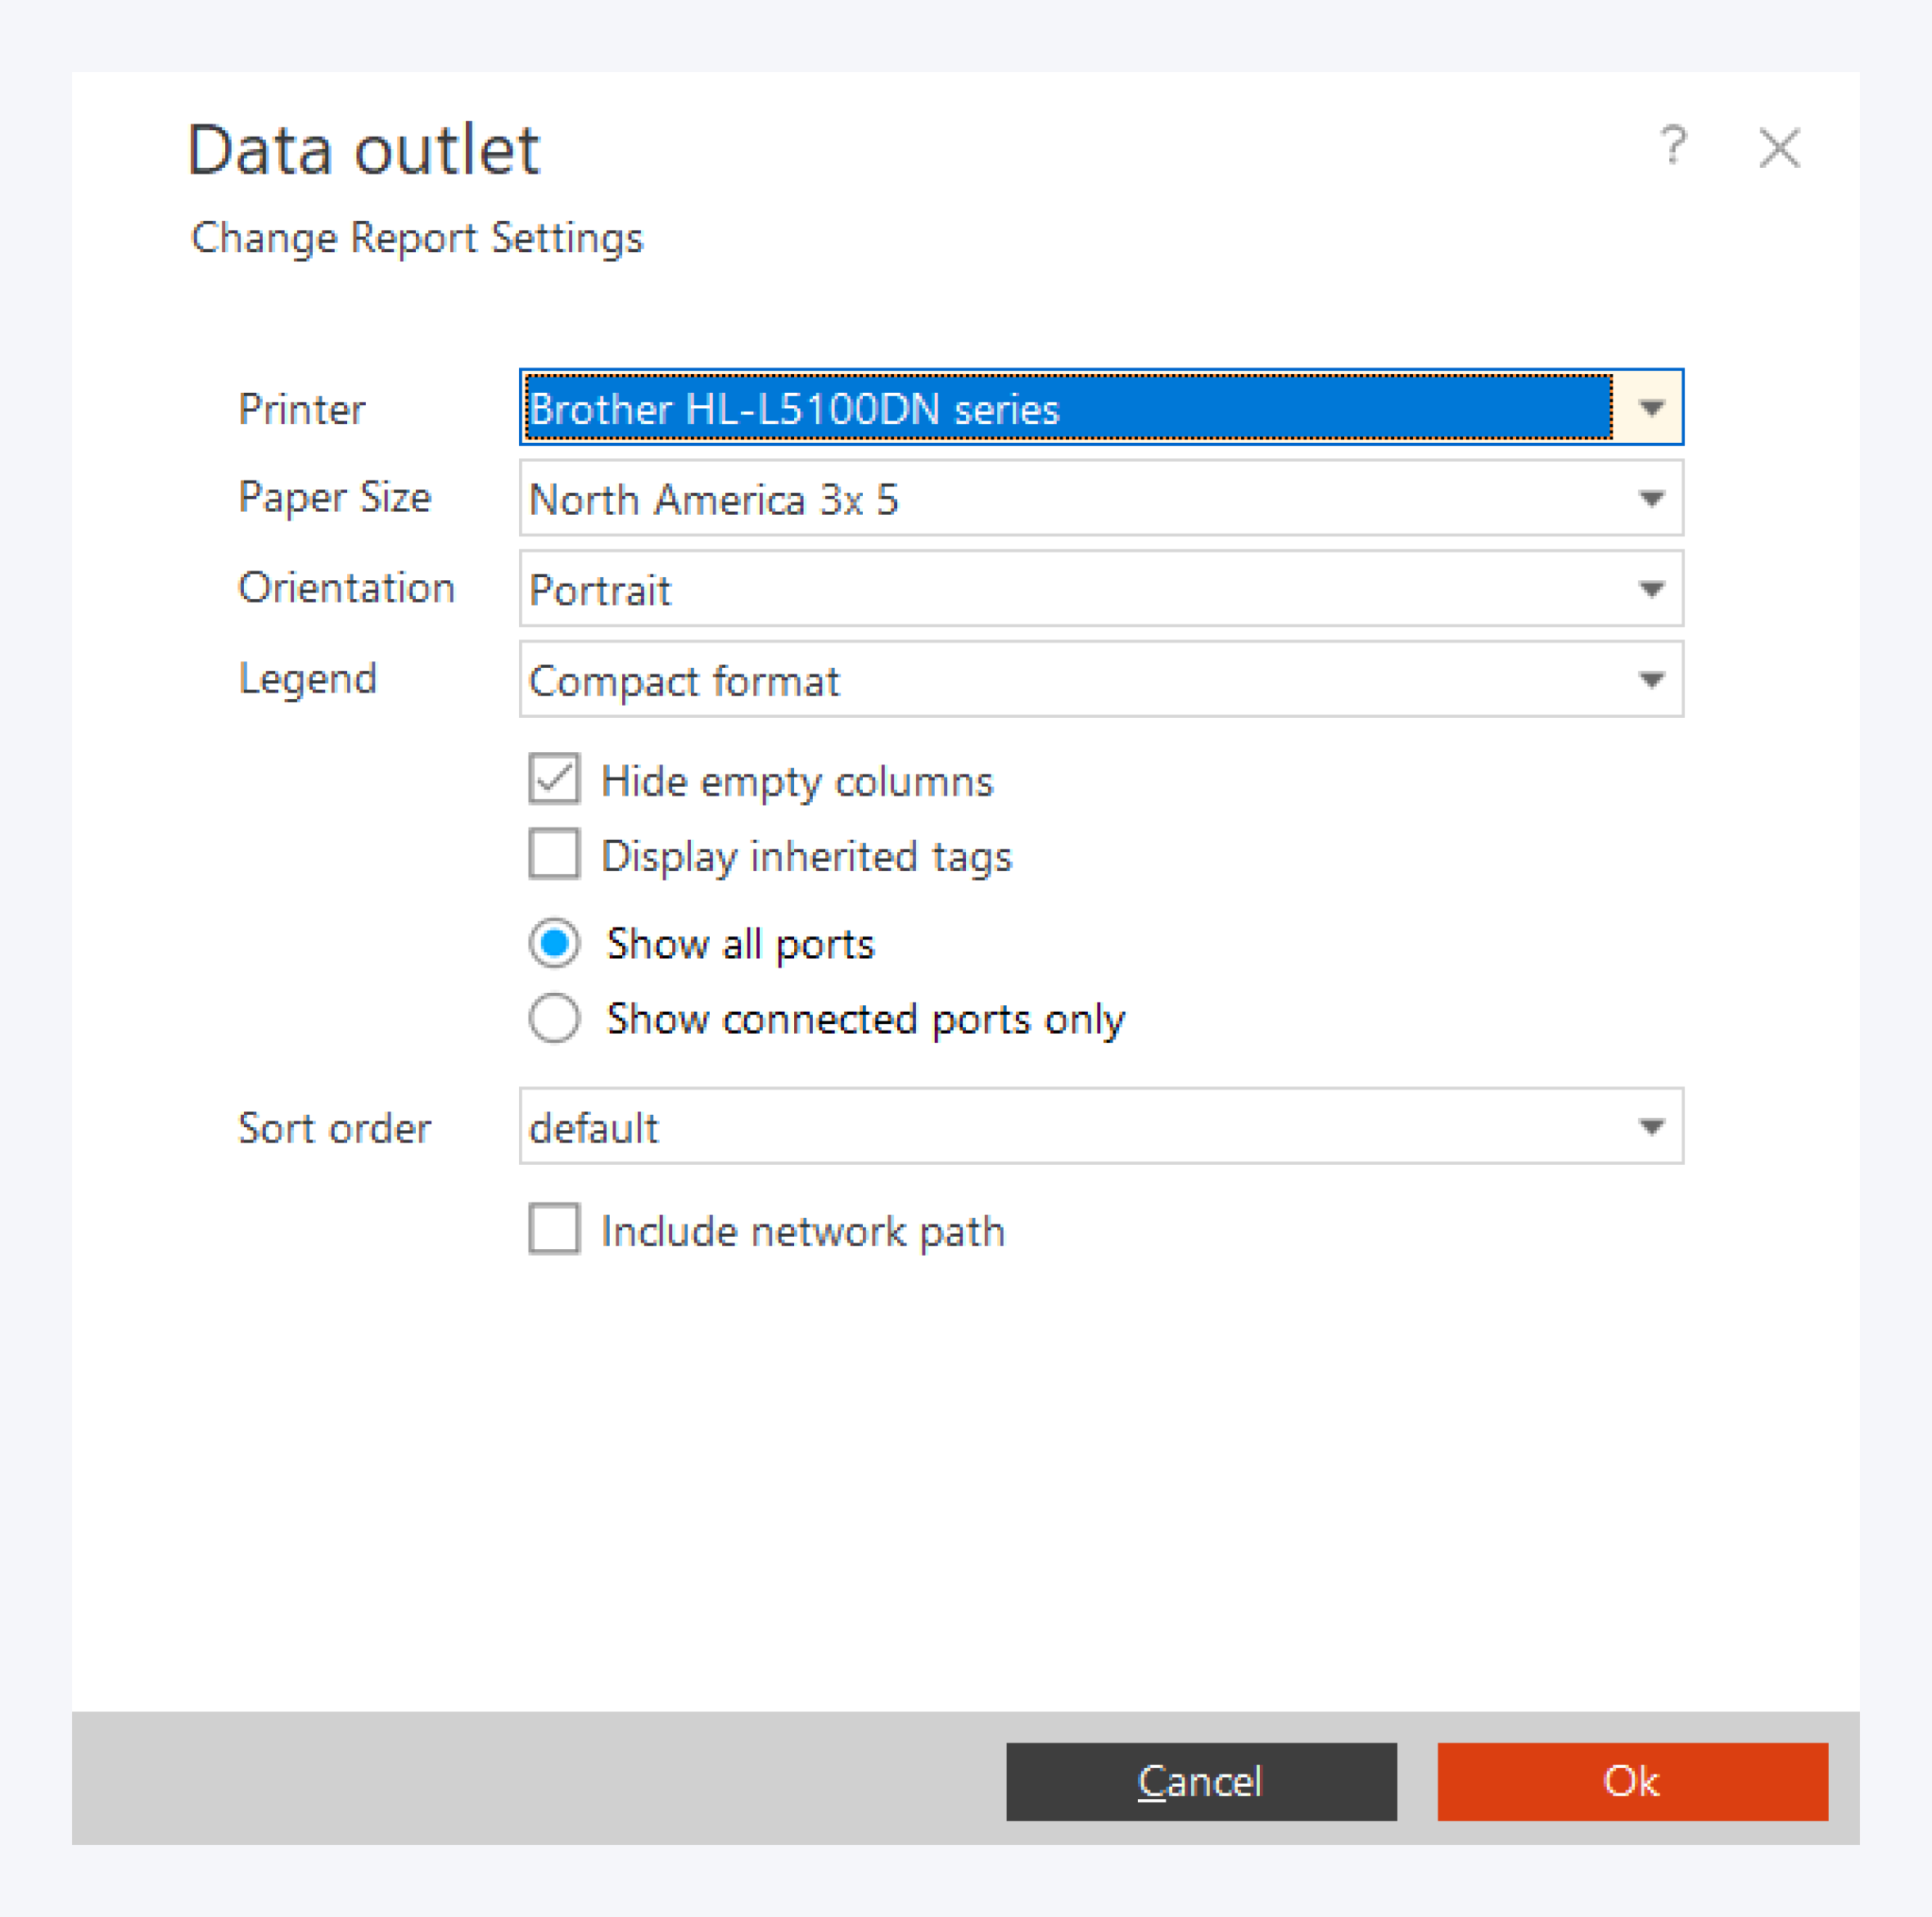
Task: Select Show all ports radio button
Action: point(554,943)
